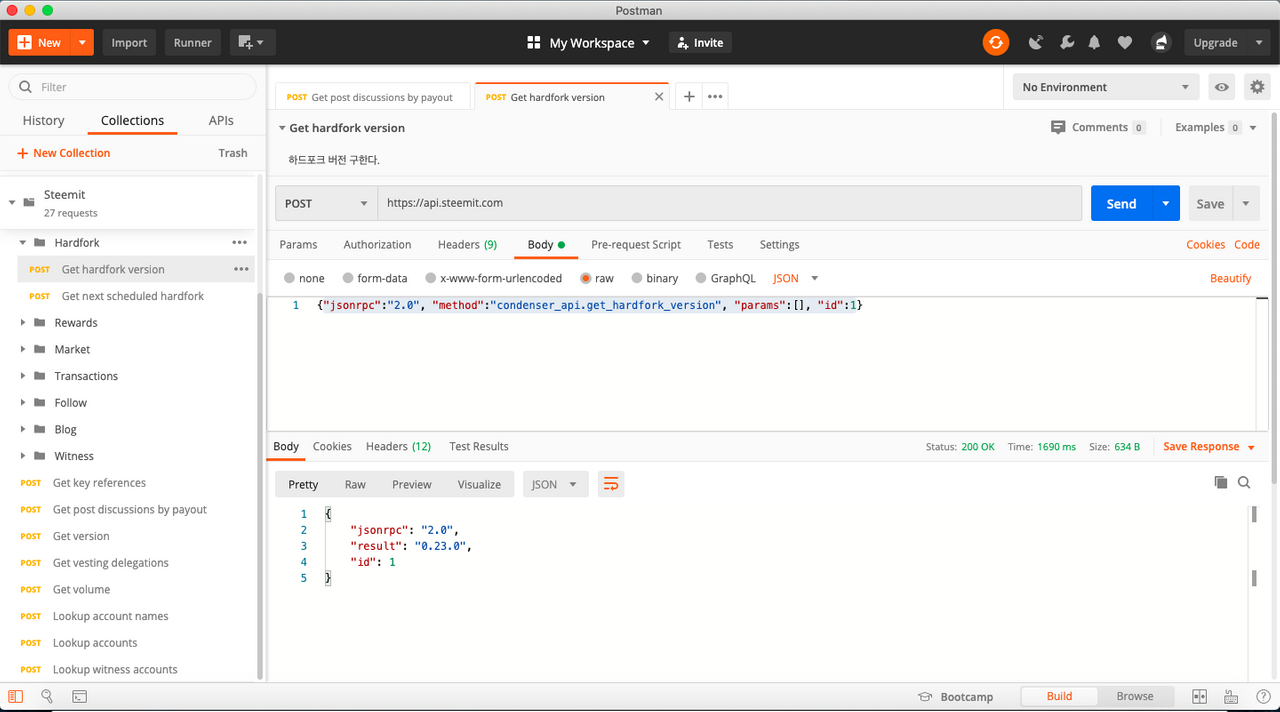Toggle line wrap icon in response toolbar
The width and height of the screenshot is (1280, 712).
coord(611,484)
